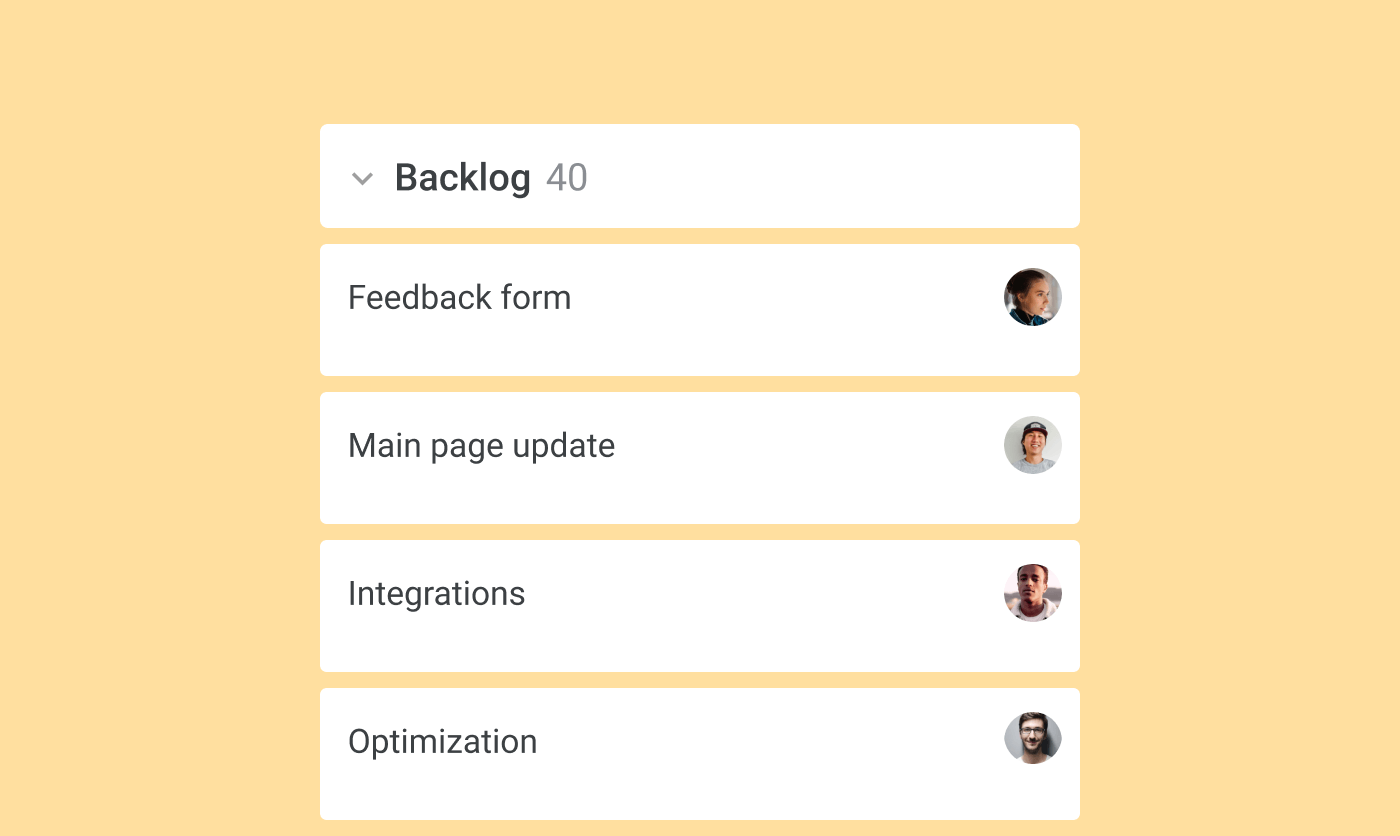Select the Backlog heading label
The image size is (1400, 836).
463,178
